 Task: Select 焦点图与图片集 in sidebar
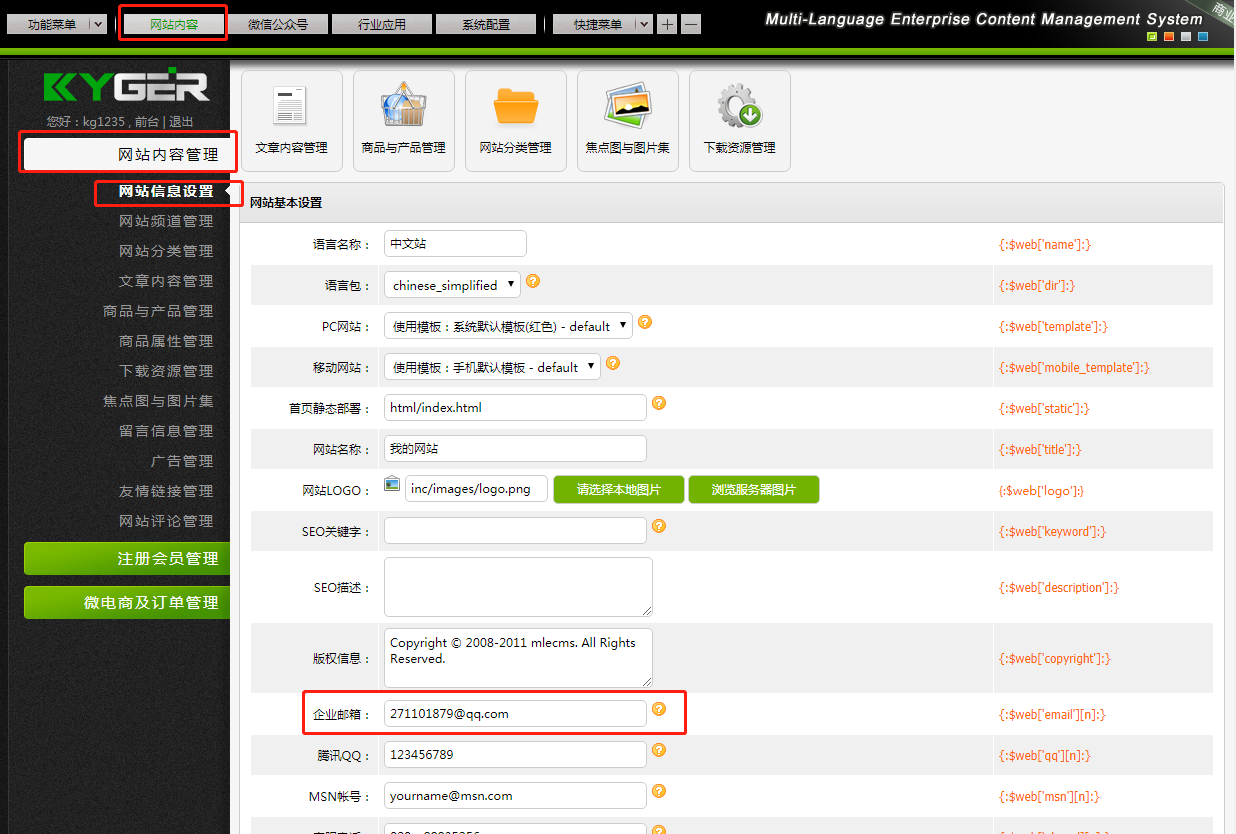158,401
